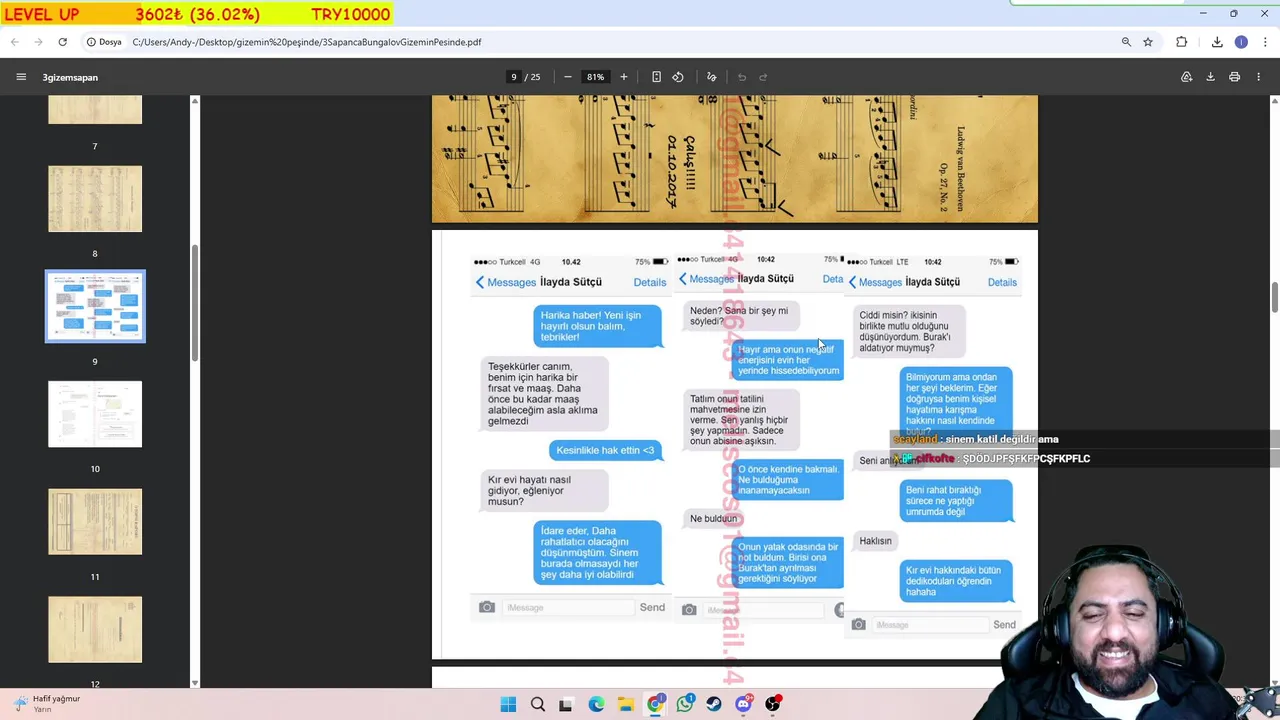Click the undo annotation icon
Screen dimensions: 1280x720
point(742,77)
